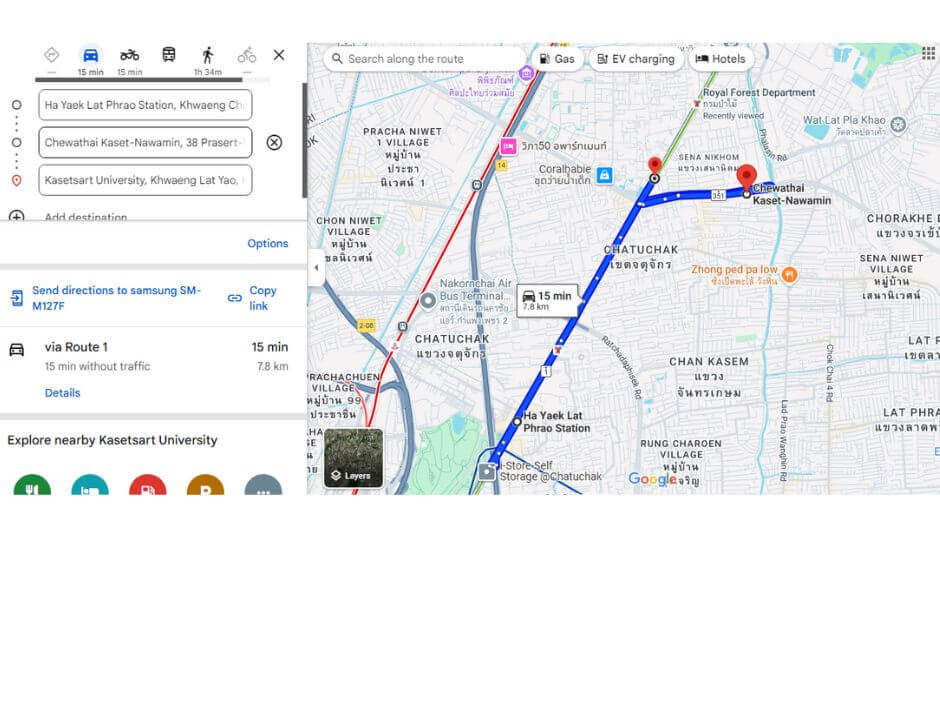Image resolution: width=940 pixels, height=728 pixels.
Task: Explore nearby restaurants icon
Action: 32,485
